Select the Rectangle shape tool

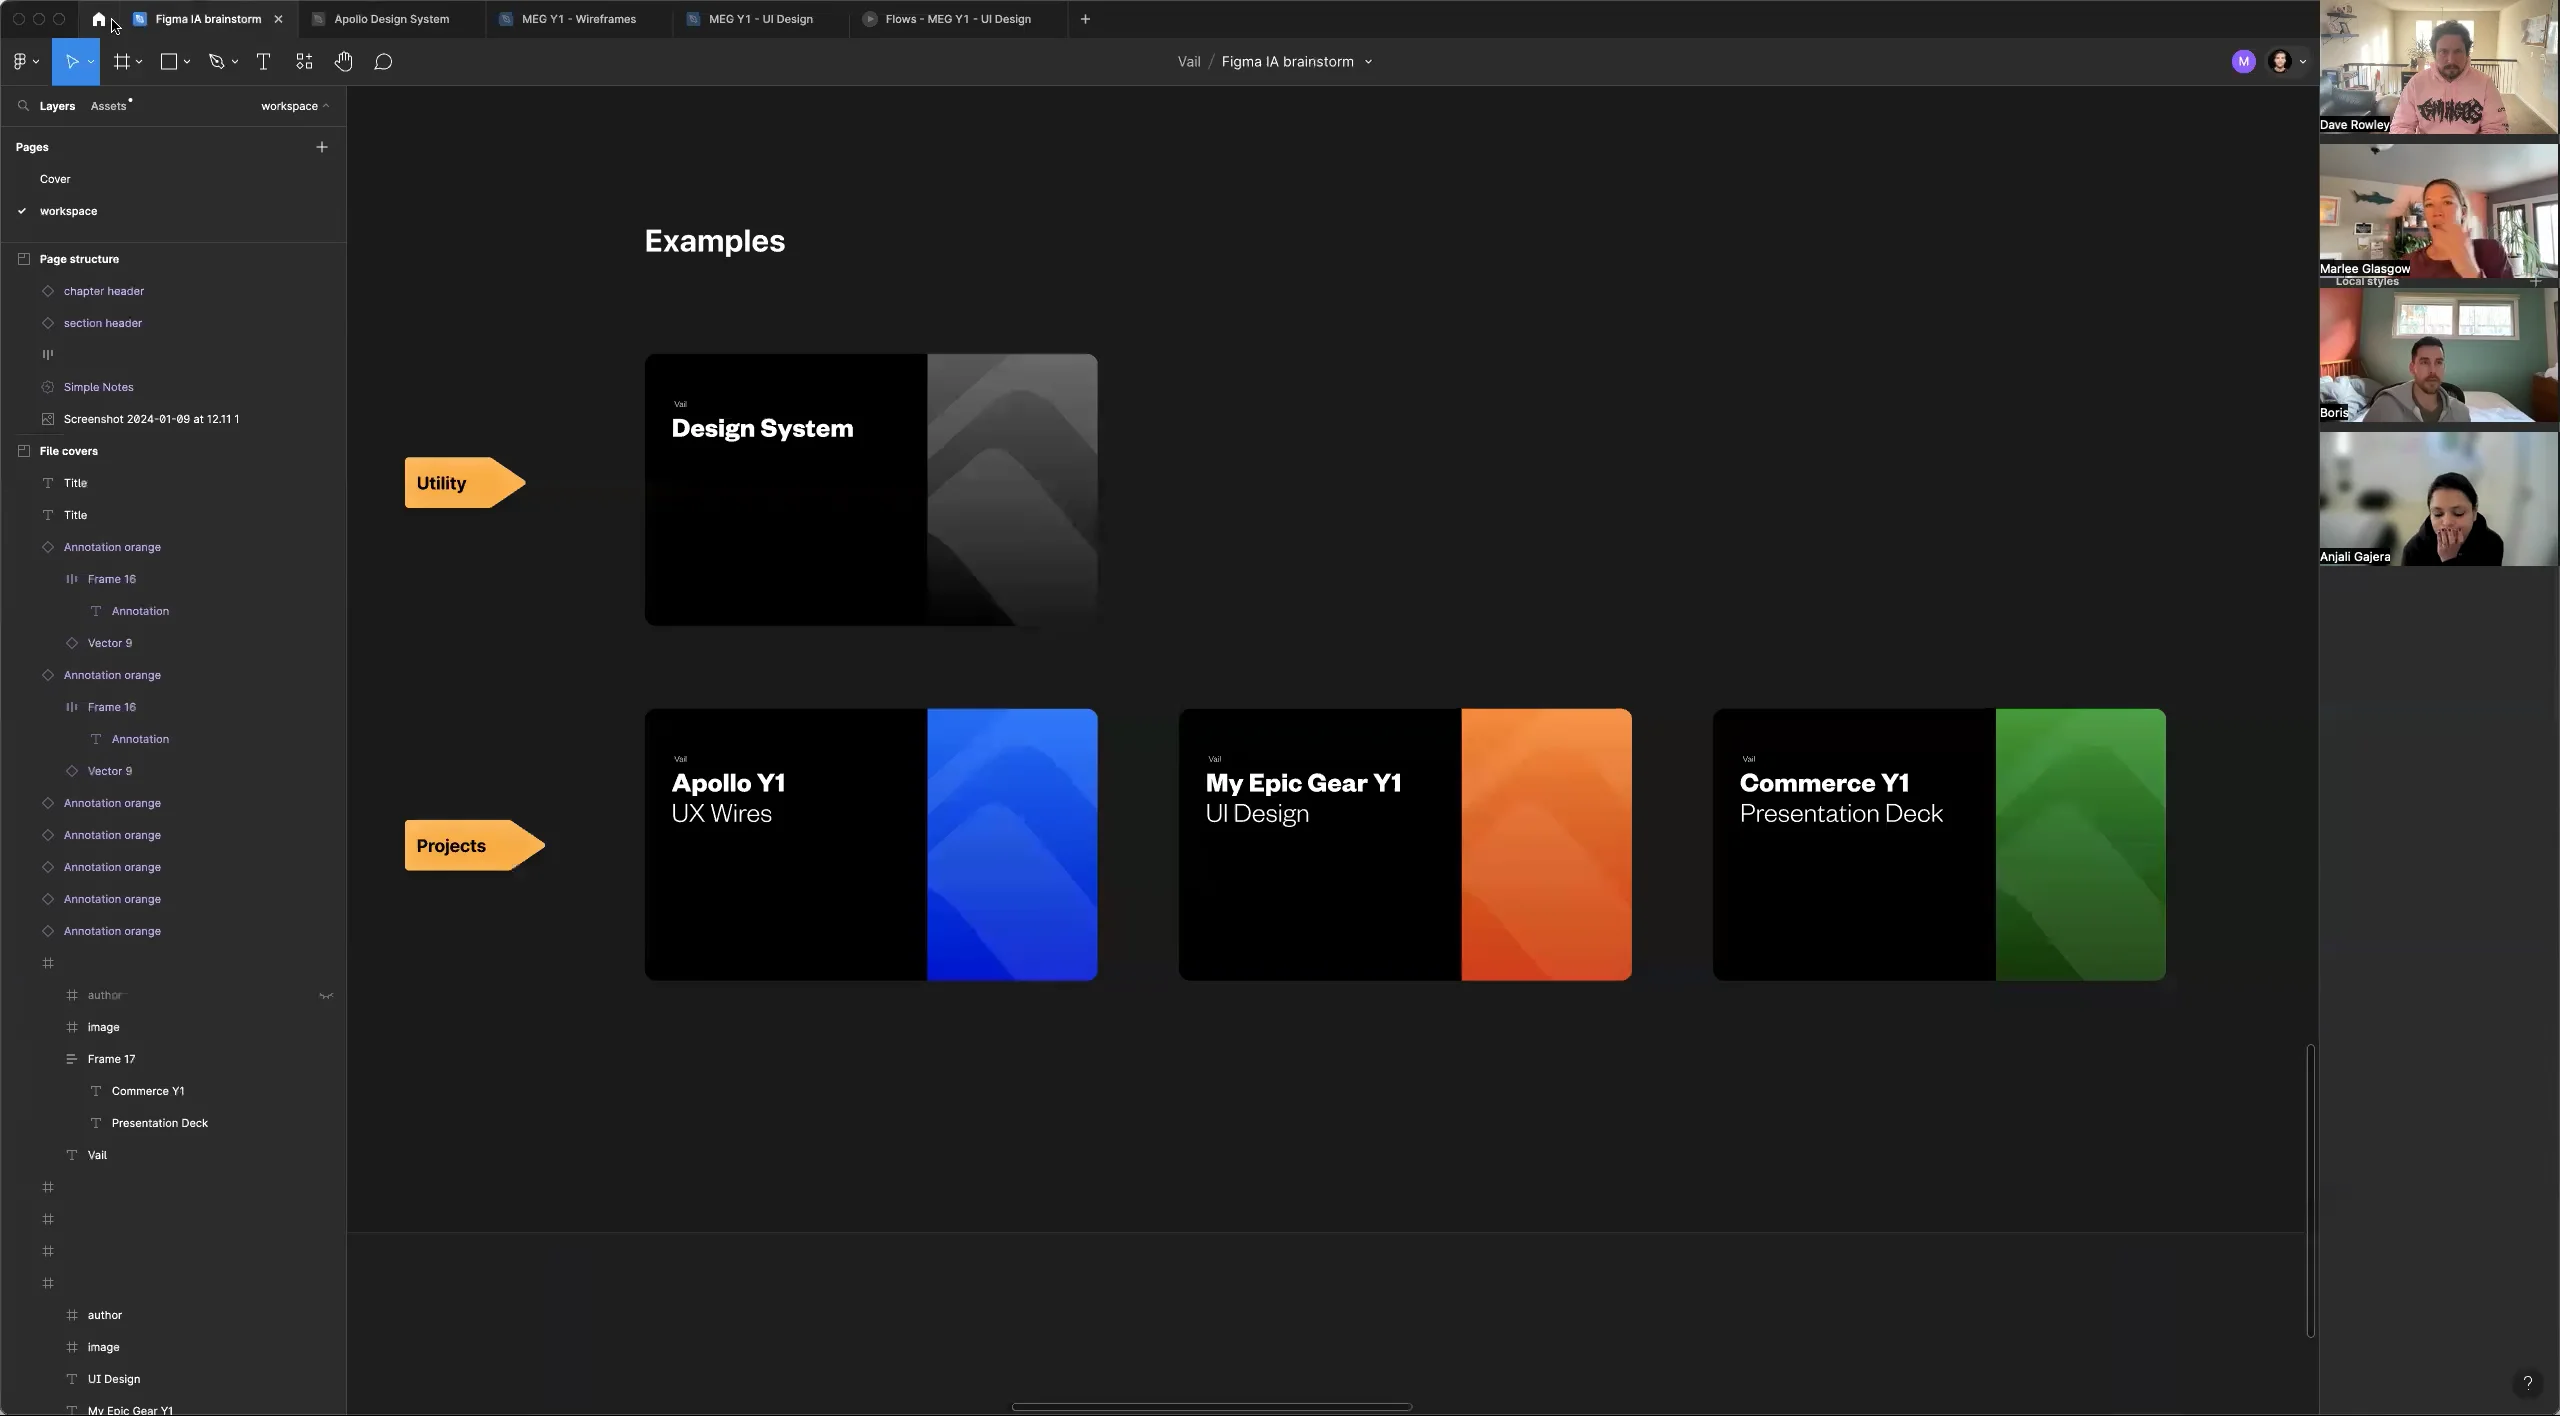point(170,61)
